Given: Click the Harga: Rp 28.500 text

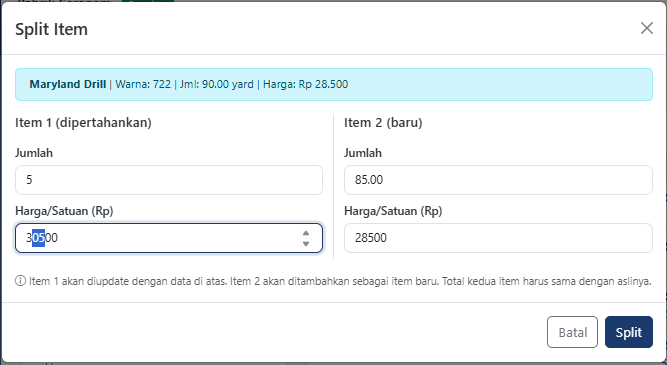Looking at the screenshot, I should coord(305,84).
